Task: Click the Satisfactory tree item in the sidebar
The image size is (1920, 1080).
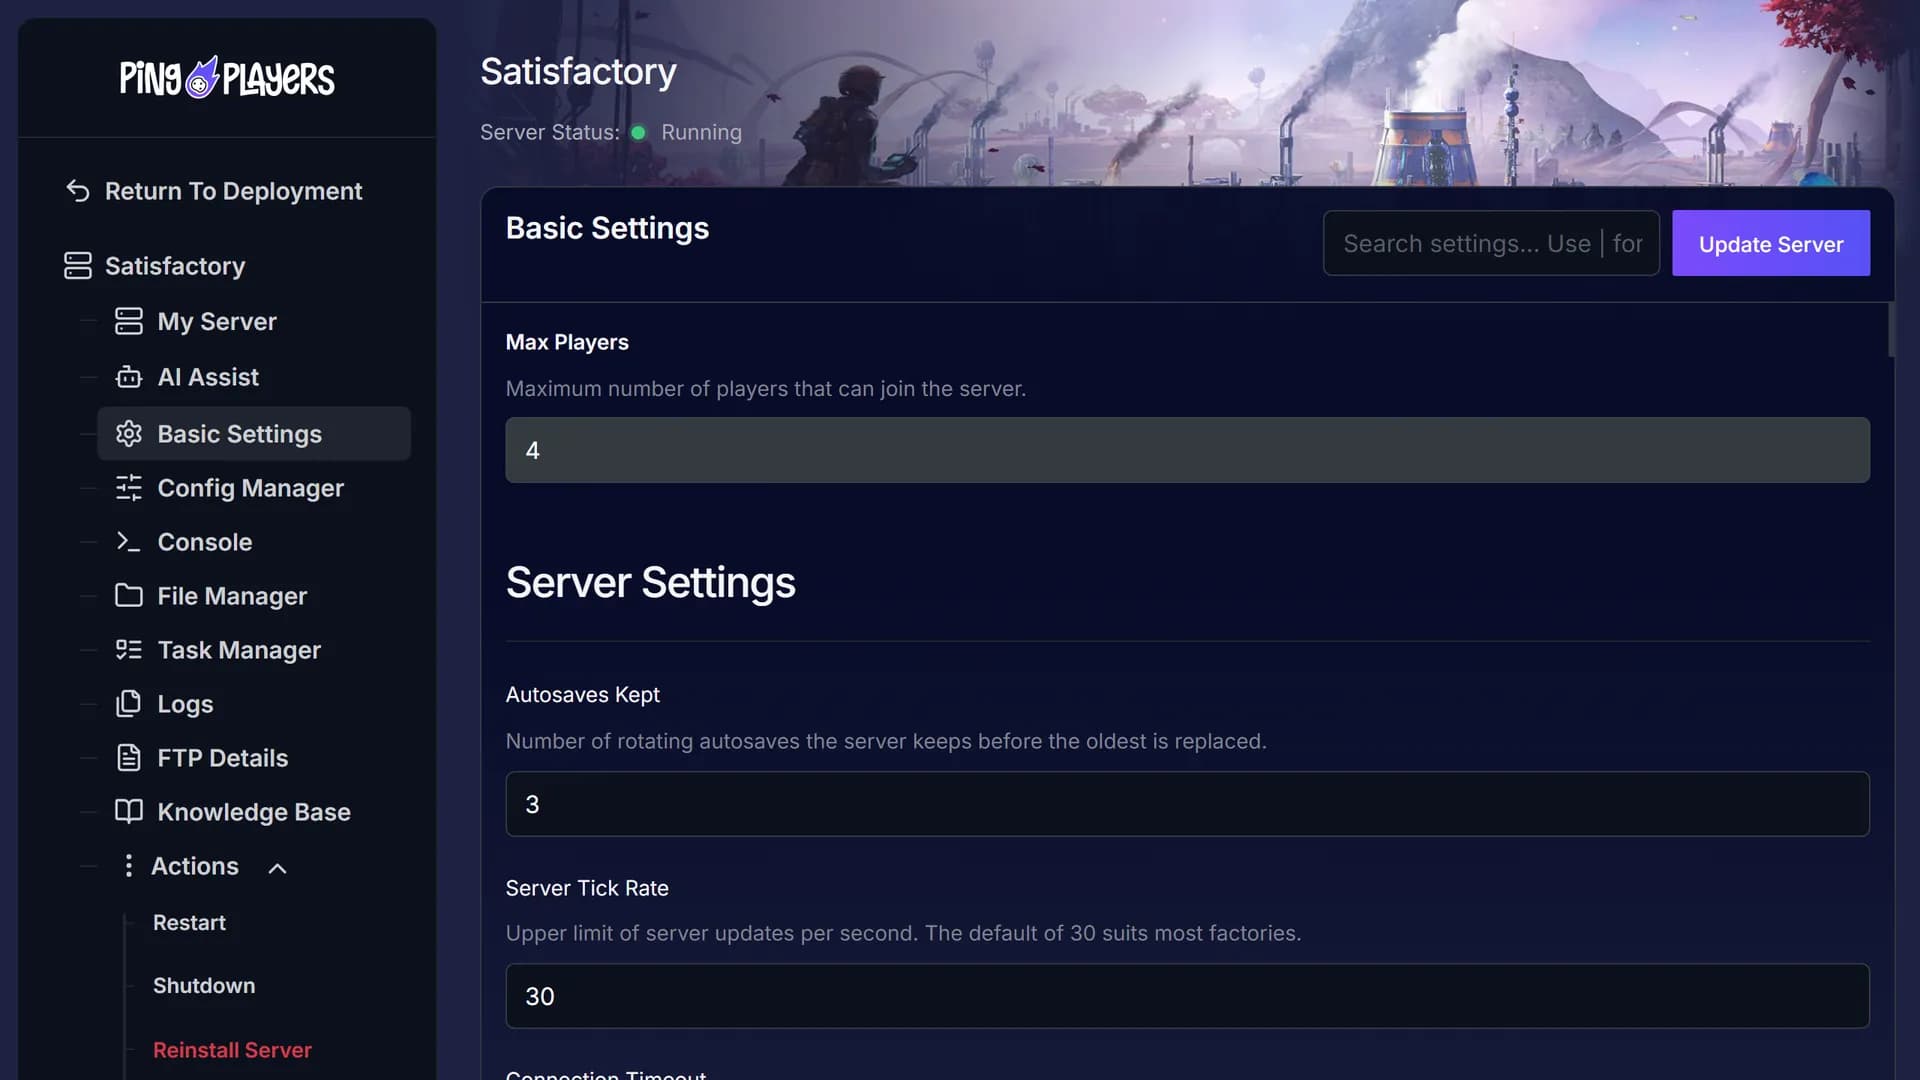Action: click(175, 265)
